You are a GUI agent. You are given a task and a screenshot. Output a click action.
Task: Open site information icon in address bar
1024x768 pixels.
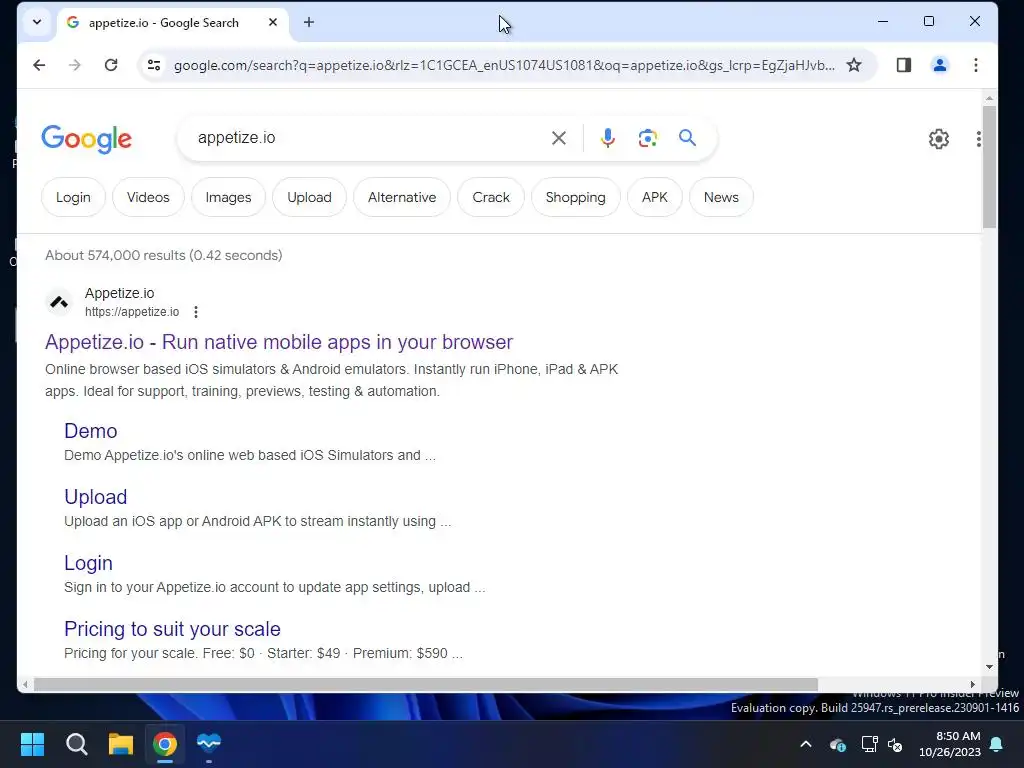point(154,65)
